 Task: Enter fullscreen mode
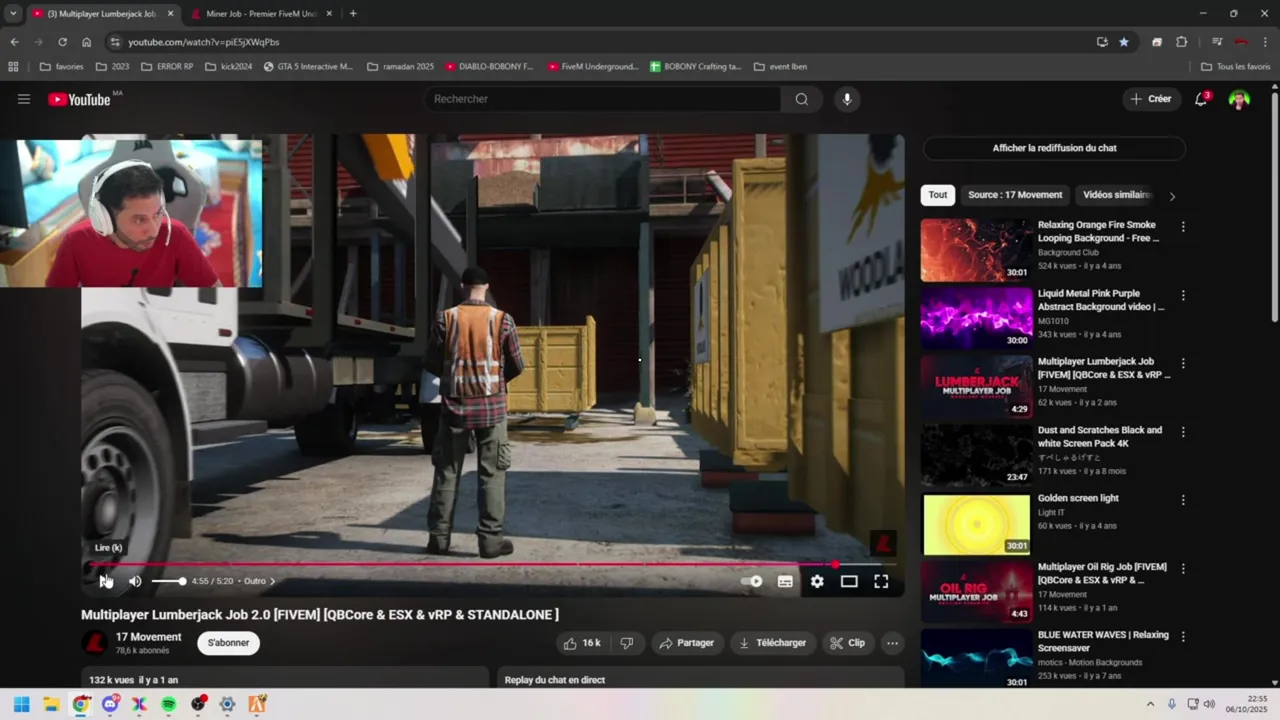pos(881,581)
